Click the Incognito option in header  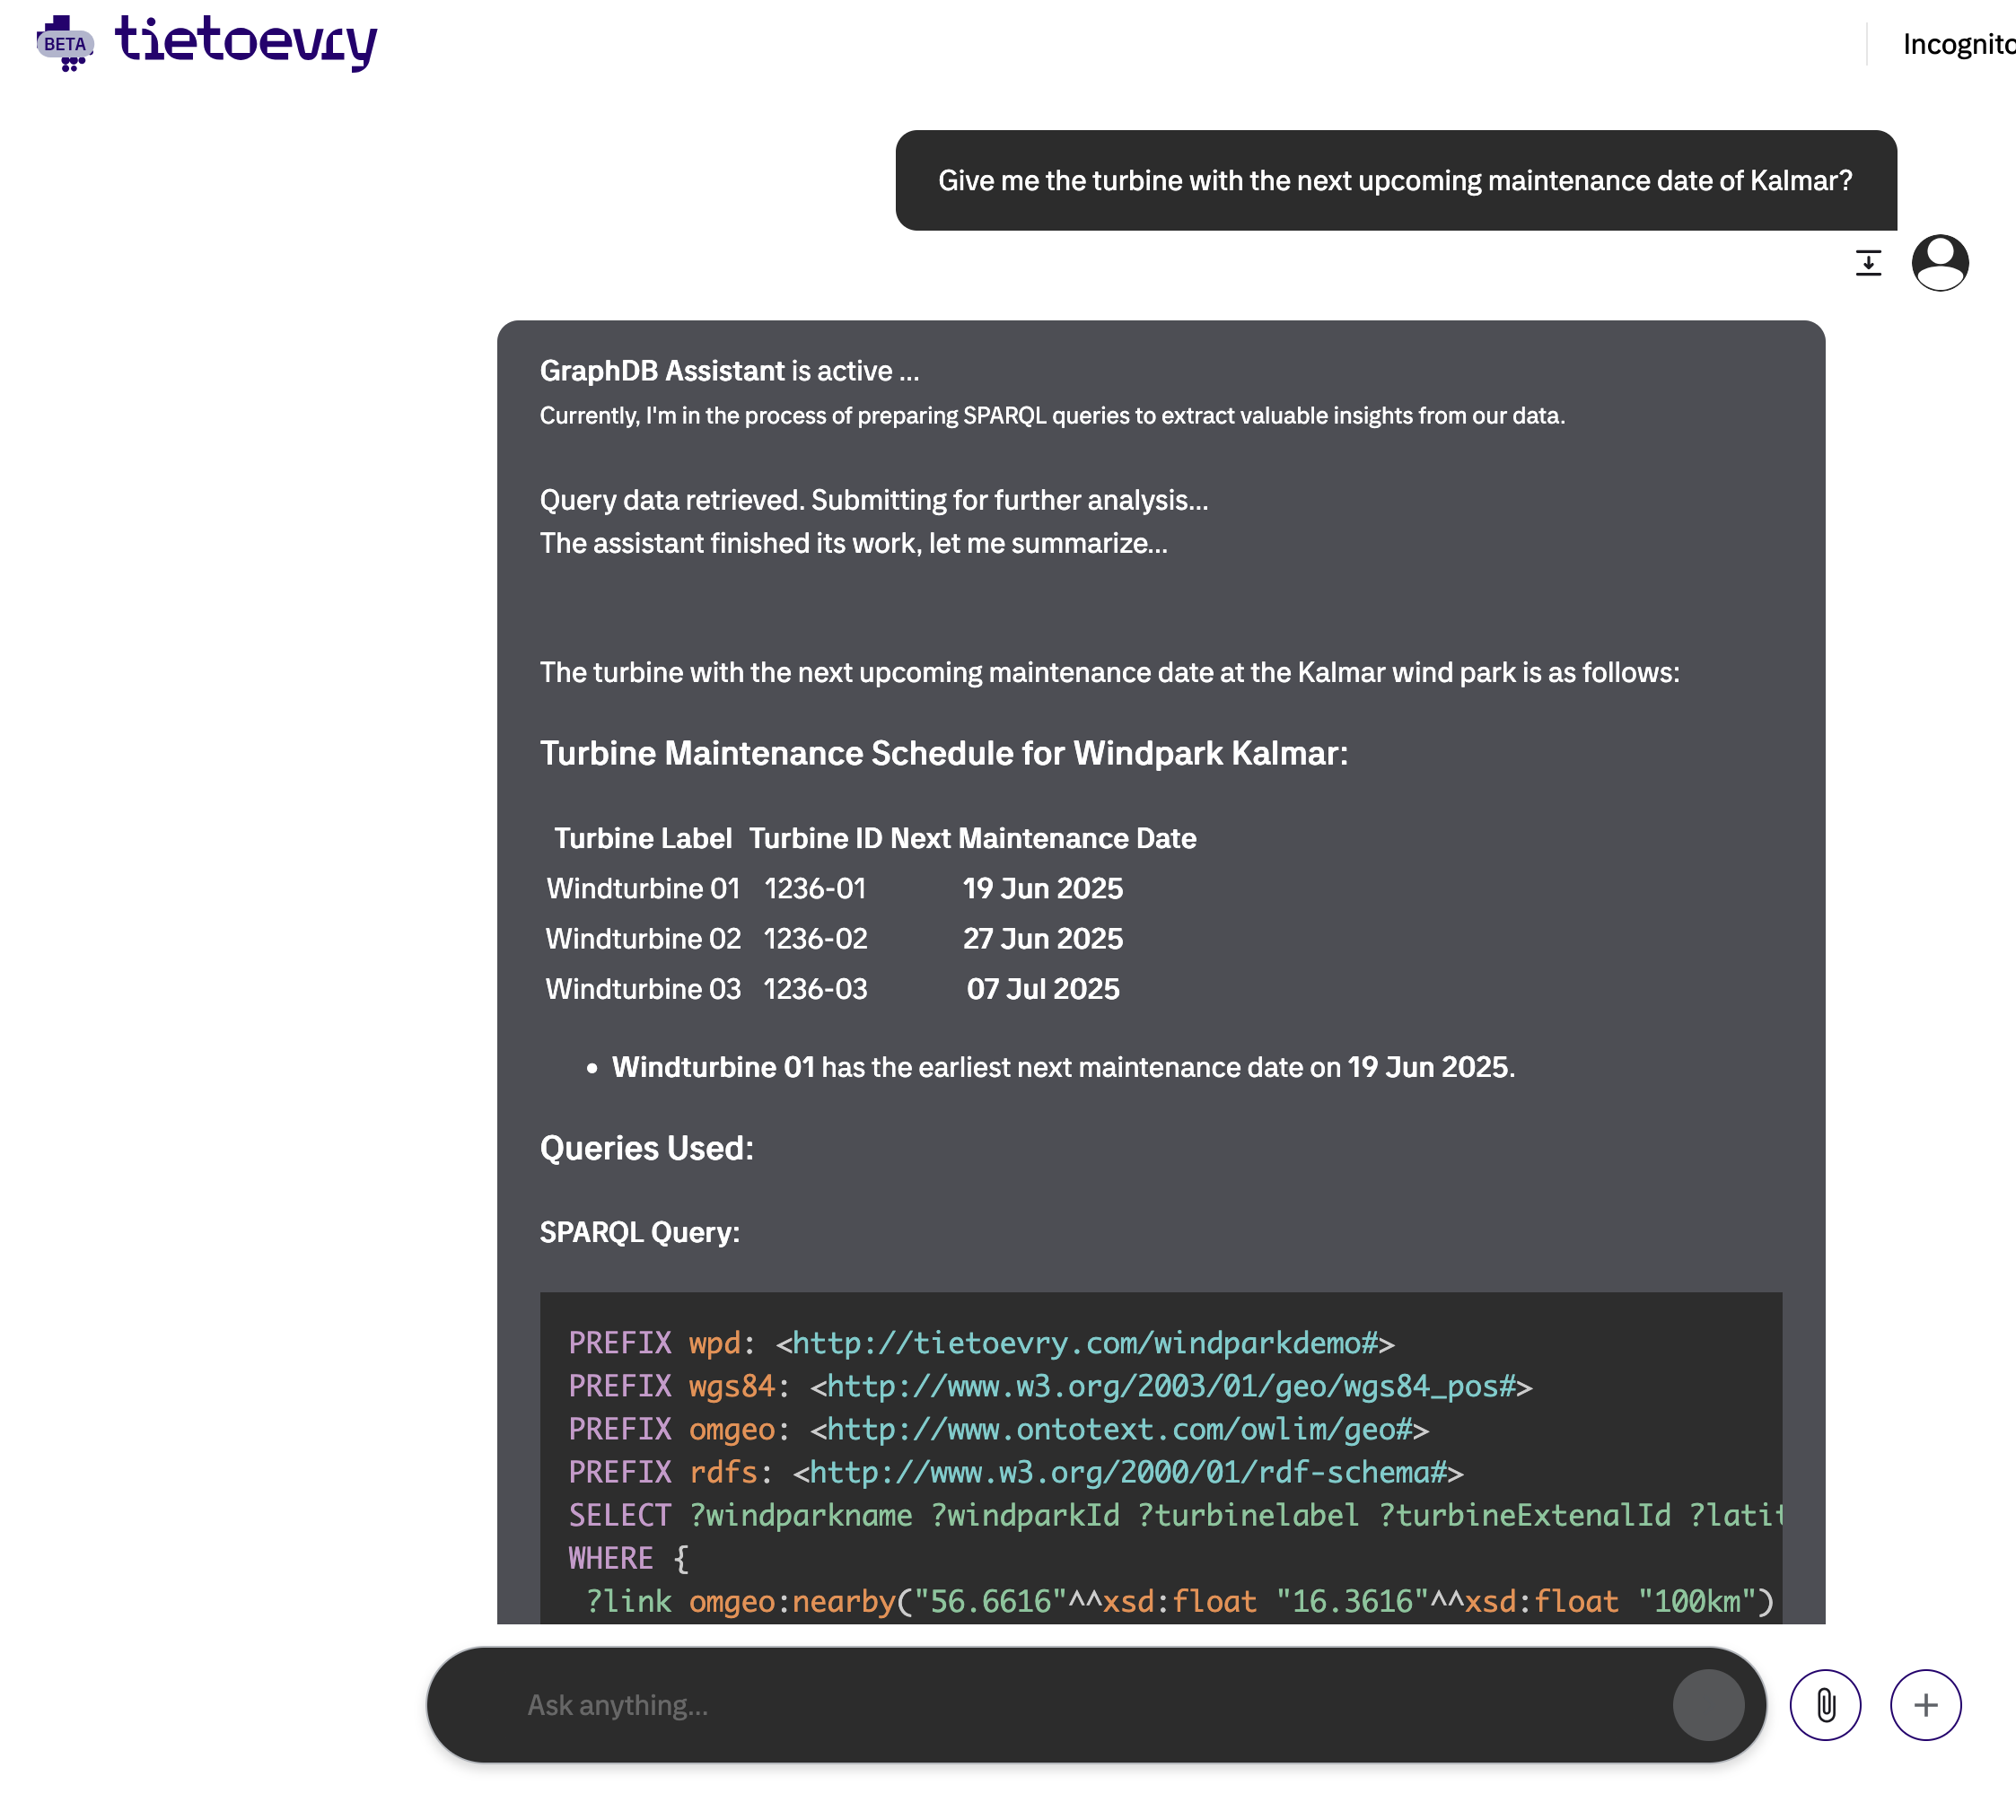pos(1959,44)
